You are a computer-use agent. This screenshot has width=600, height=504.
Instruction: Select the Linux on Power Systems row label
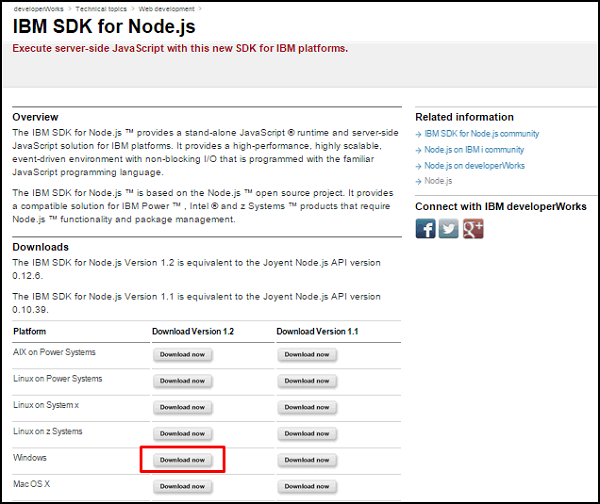click(x=57, y=378)
